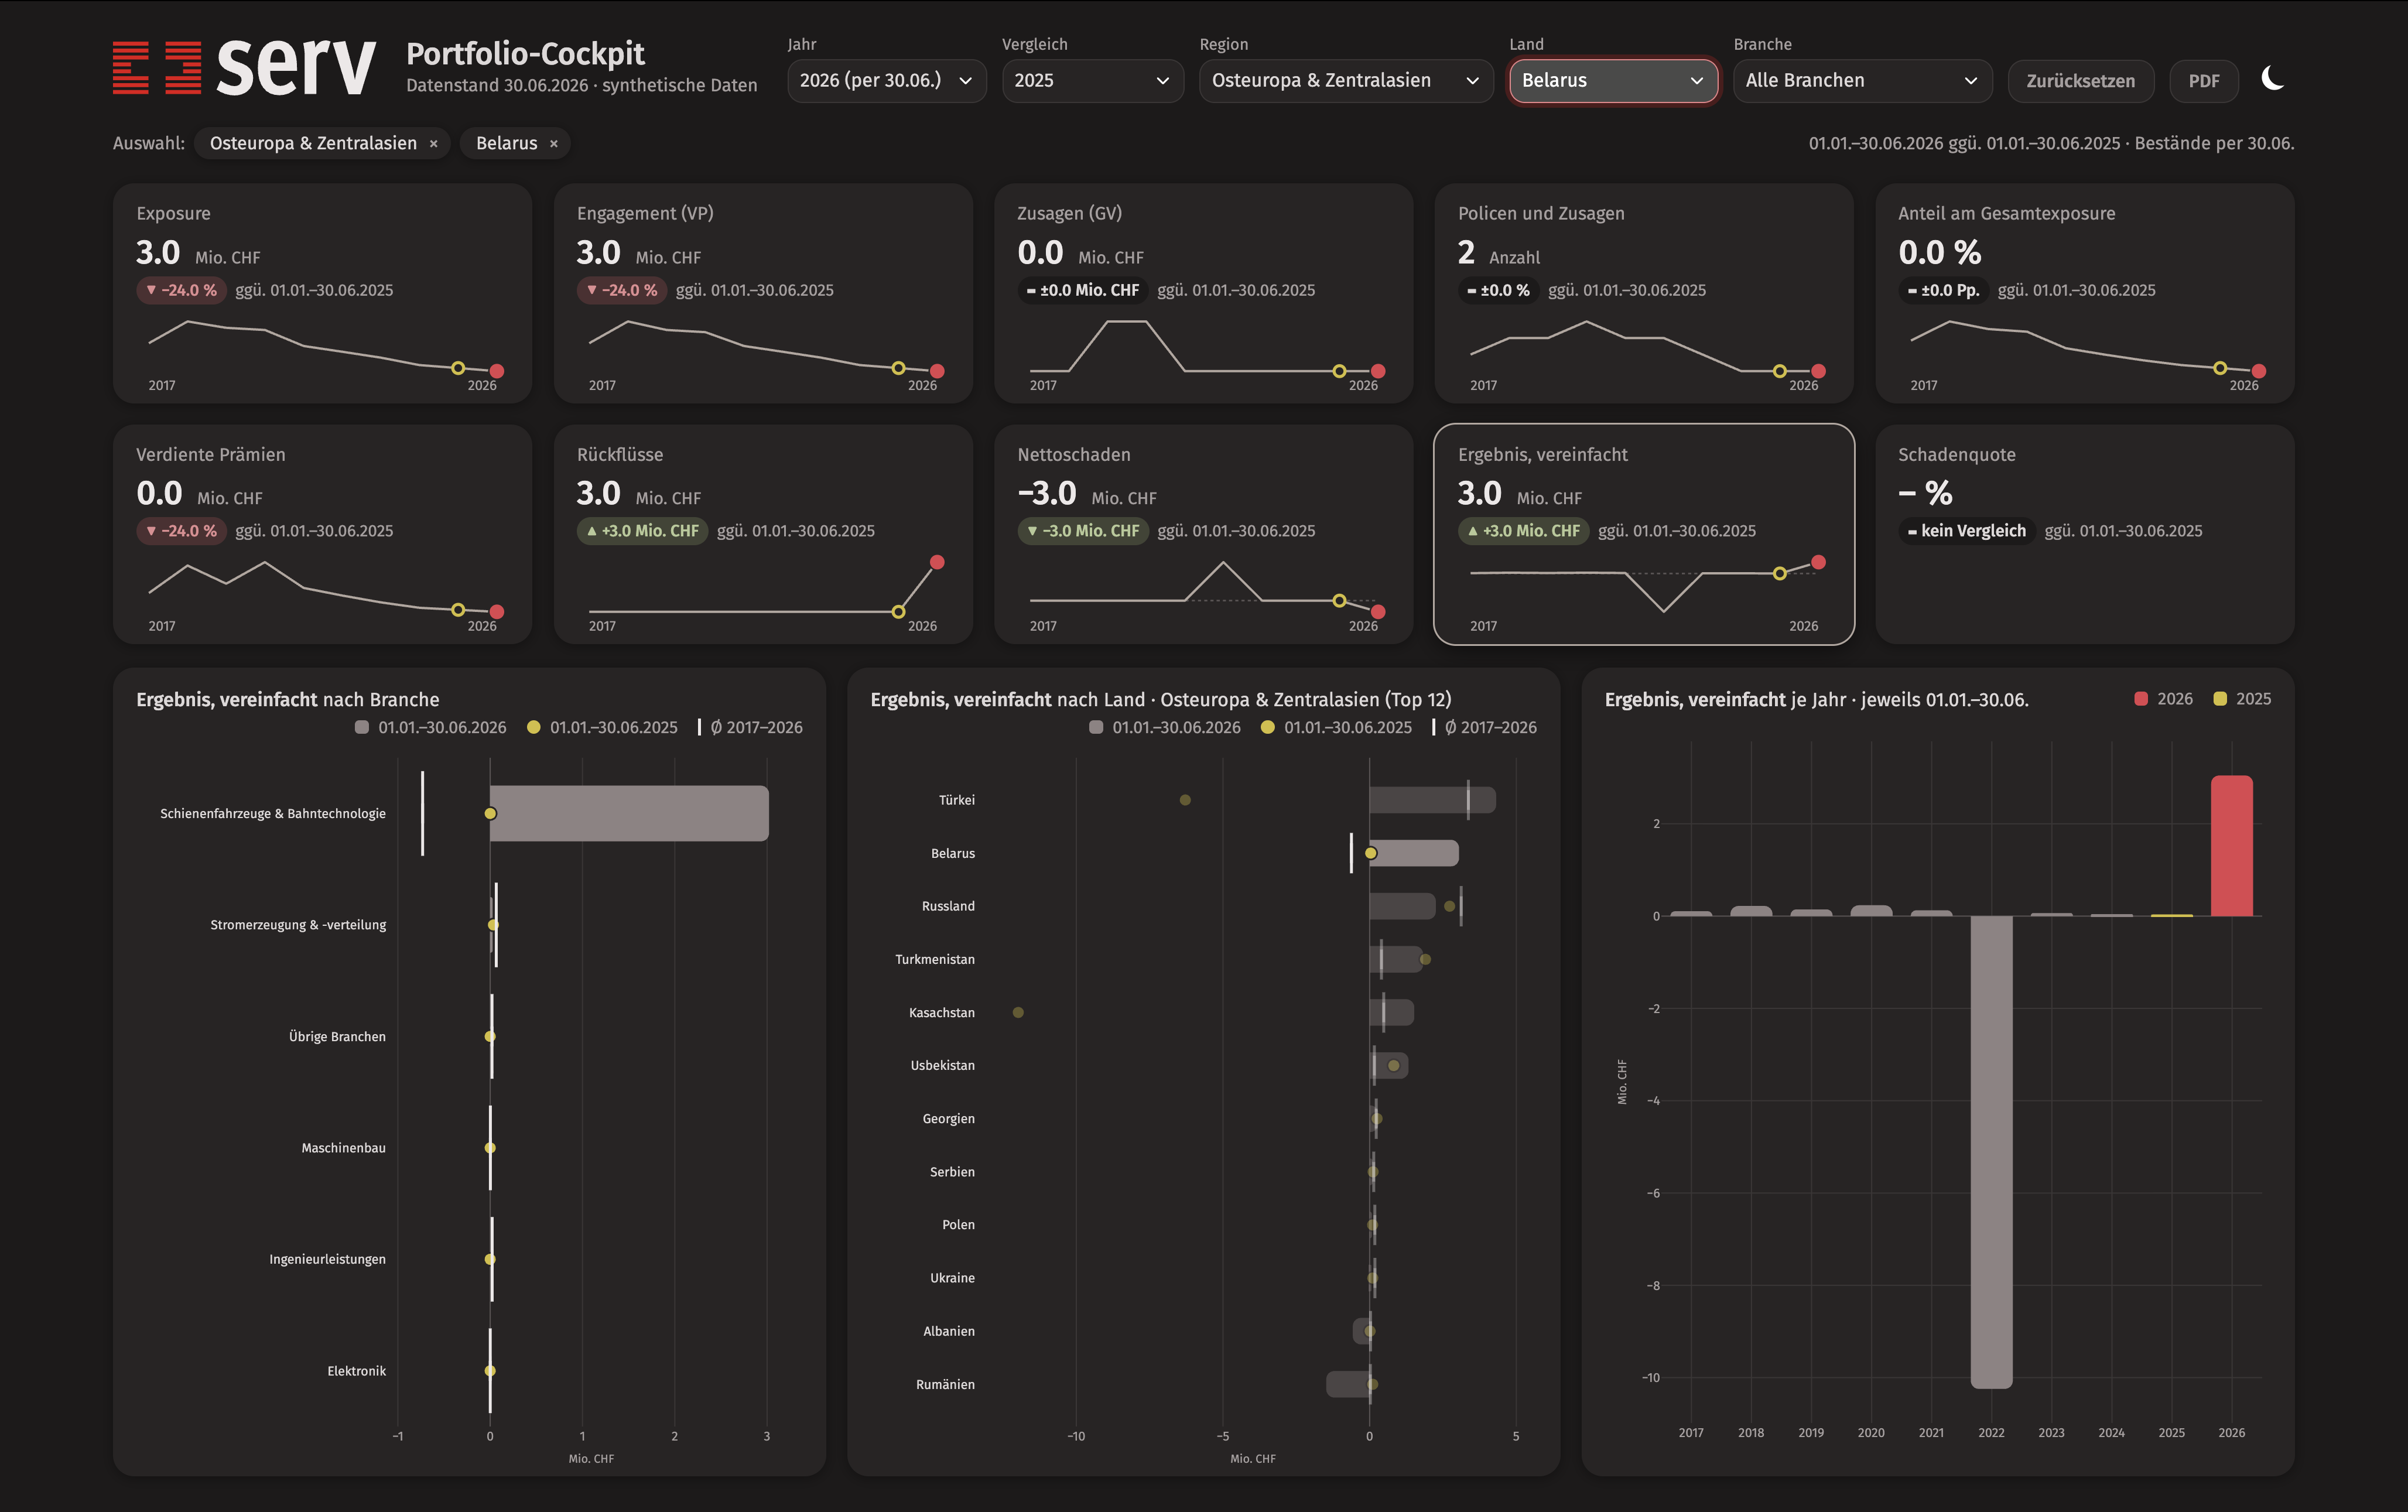Click the Belarus bar in country chart
Screen dimensions: 2408x1512
(1414, 853)
